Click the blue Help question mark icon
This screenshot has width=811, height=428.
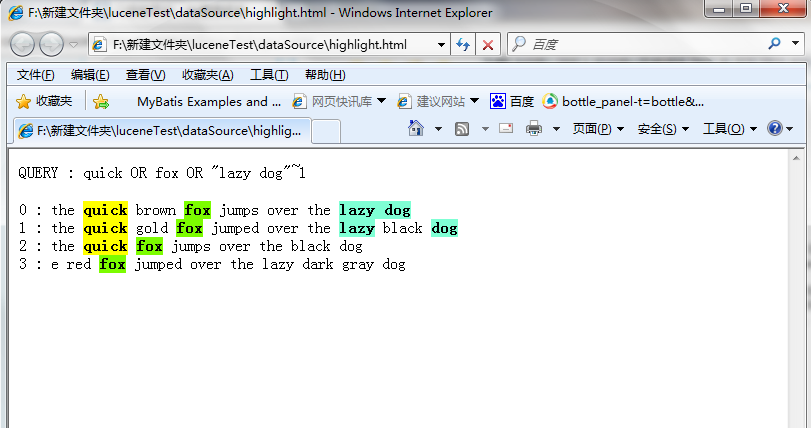click(x=775, y=128)
